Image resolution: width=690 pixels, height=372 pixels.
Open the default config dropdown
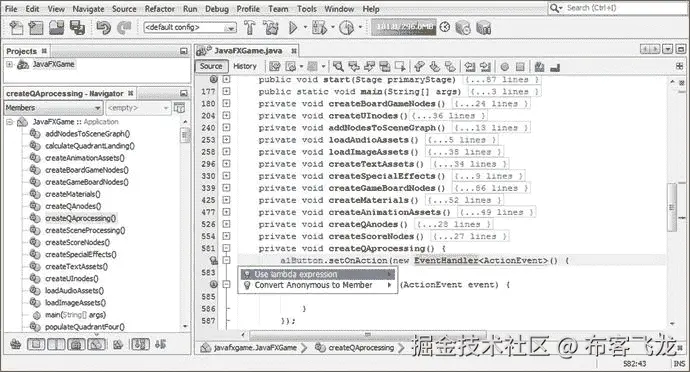coord(190,27)
